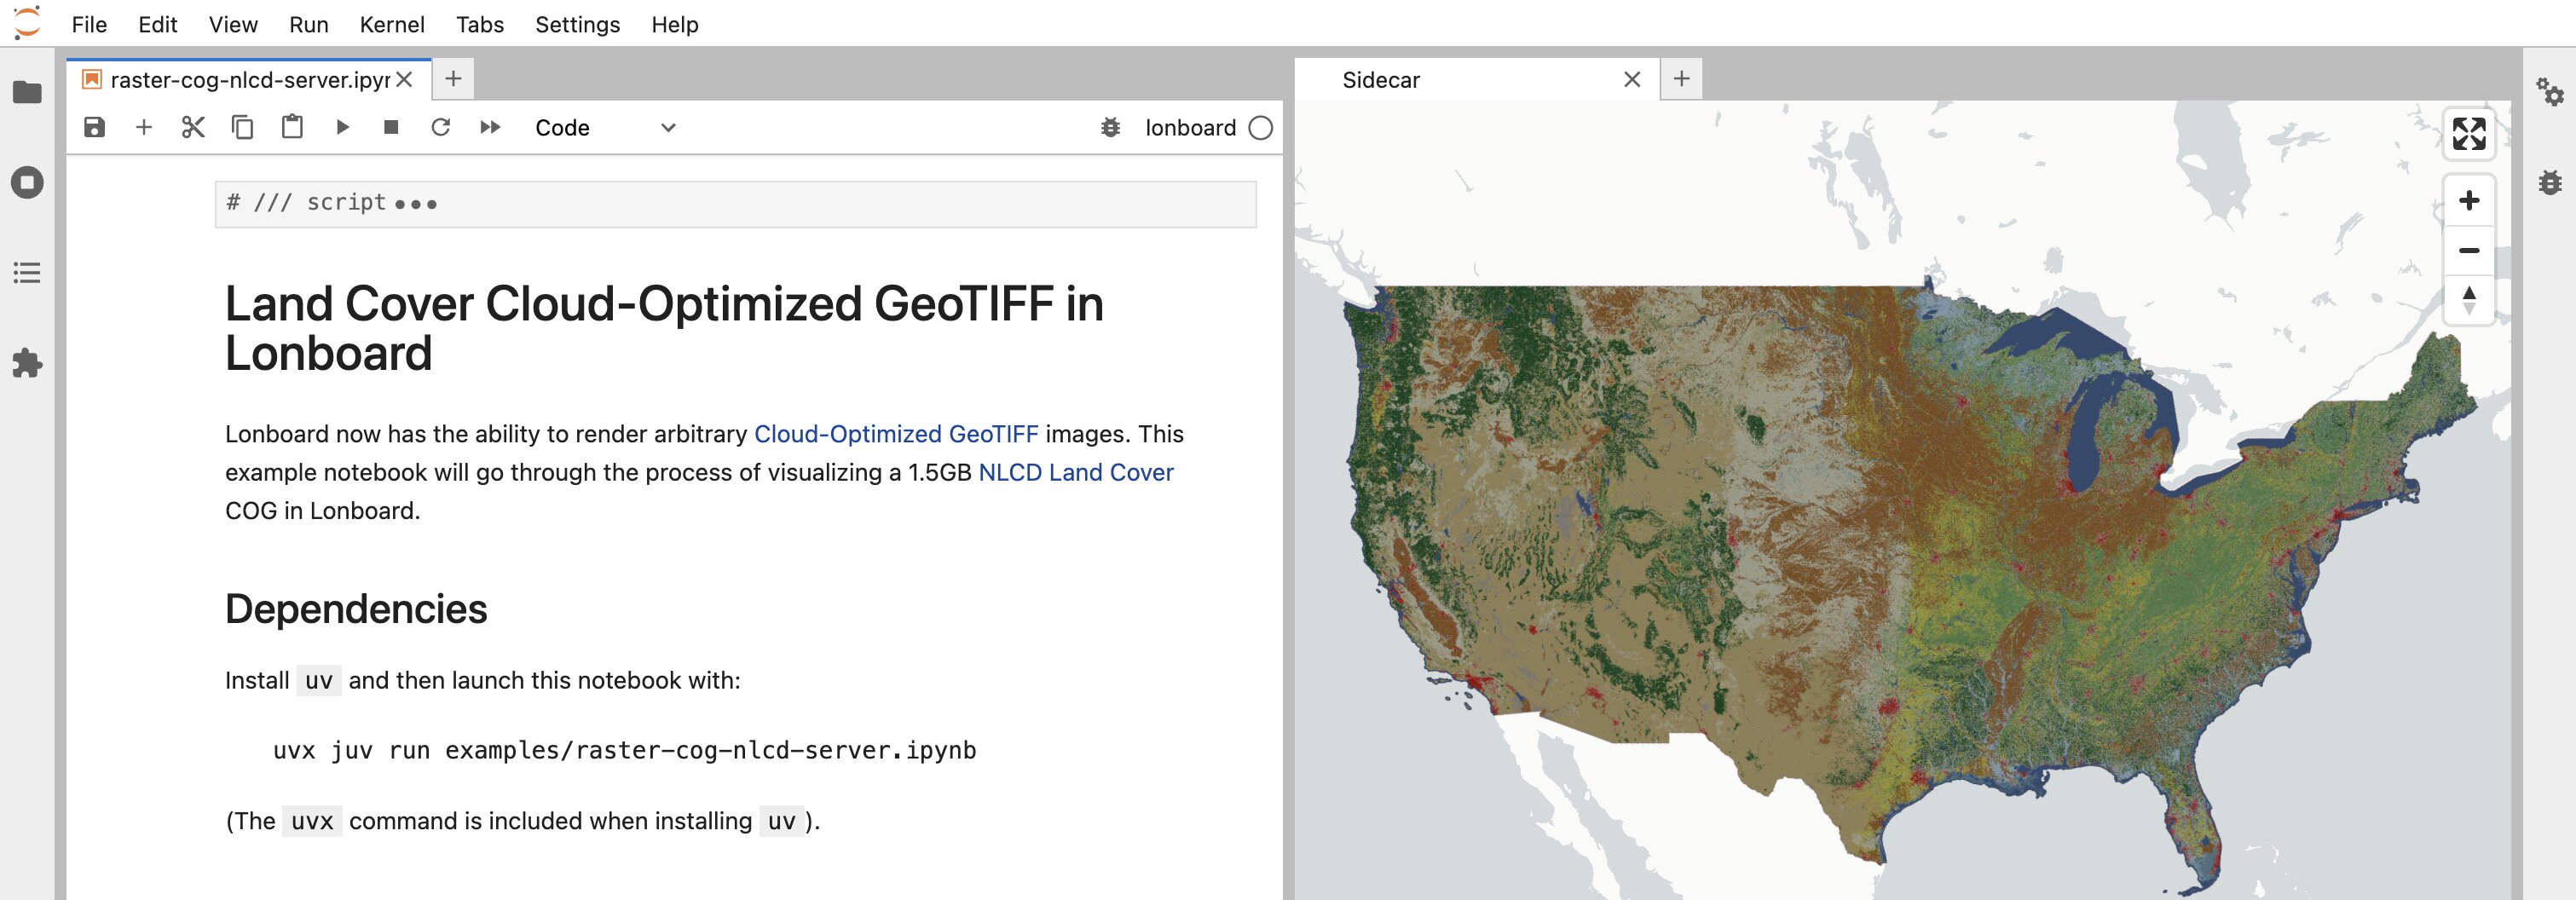The width and height of the screenshot is (2576, 900).
Task: Interrupt the kernel with stop button
Action: click(391, 127)
